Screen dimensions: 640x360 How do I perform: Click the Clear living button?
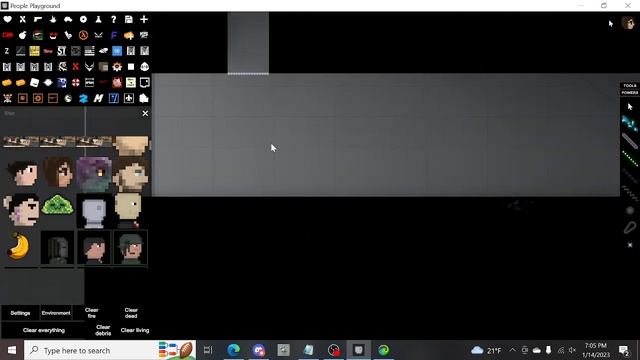(135, 330)
